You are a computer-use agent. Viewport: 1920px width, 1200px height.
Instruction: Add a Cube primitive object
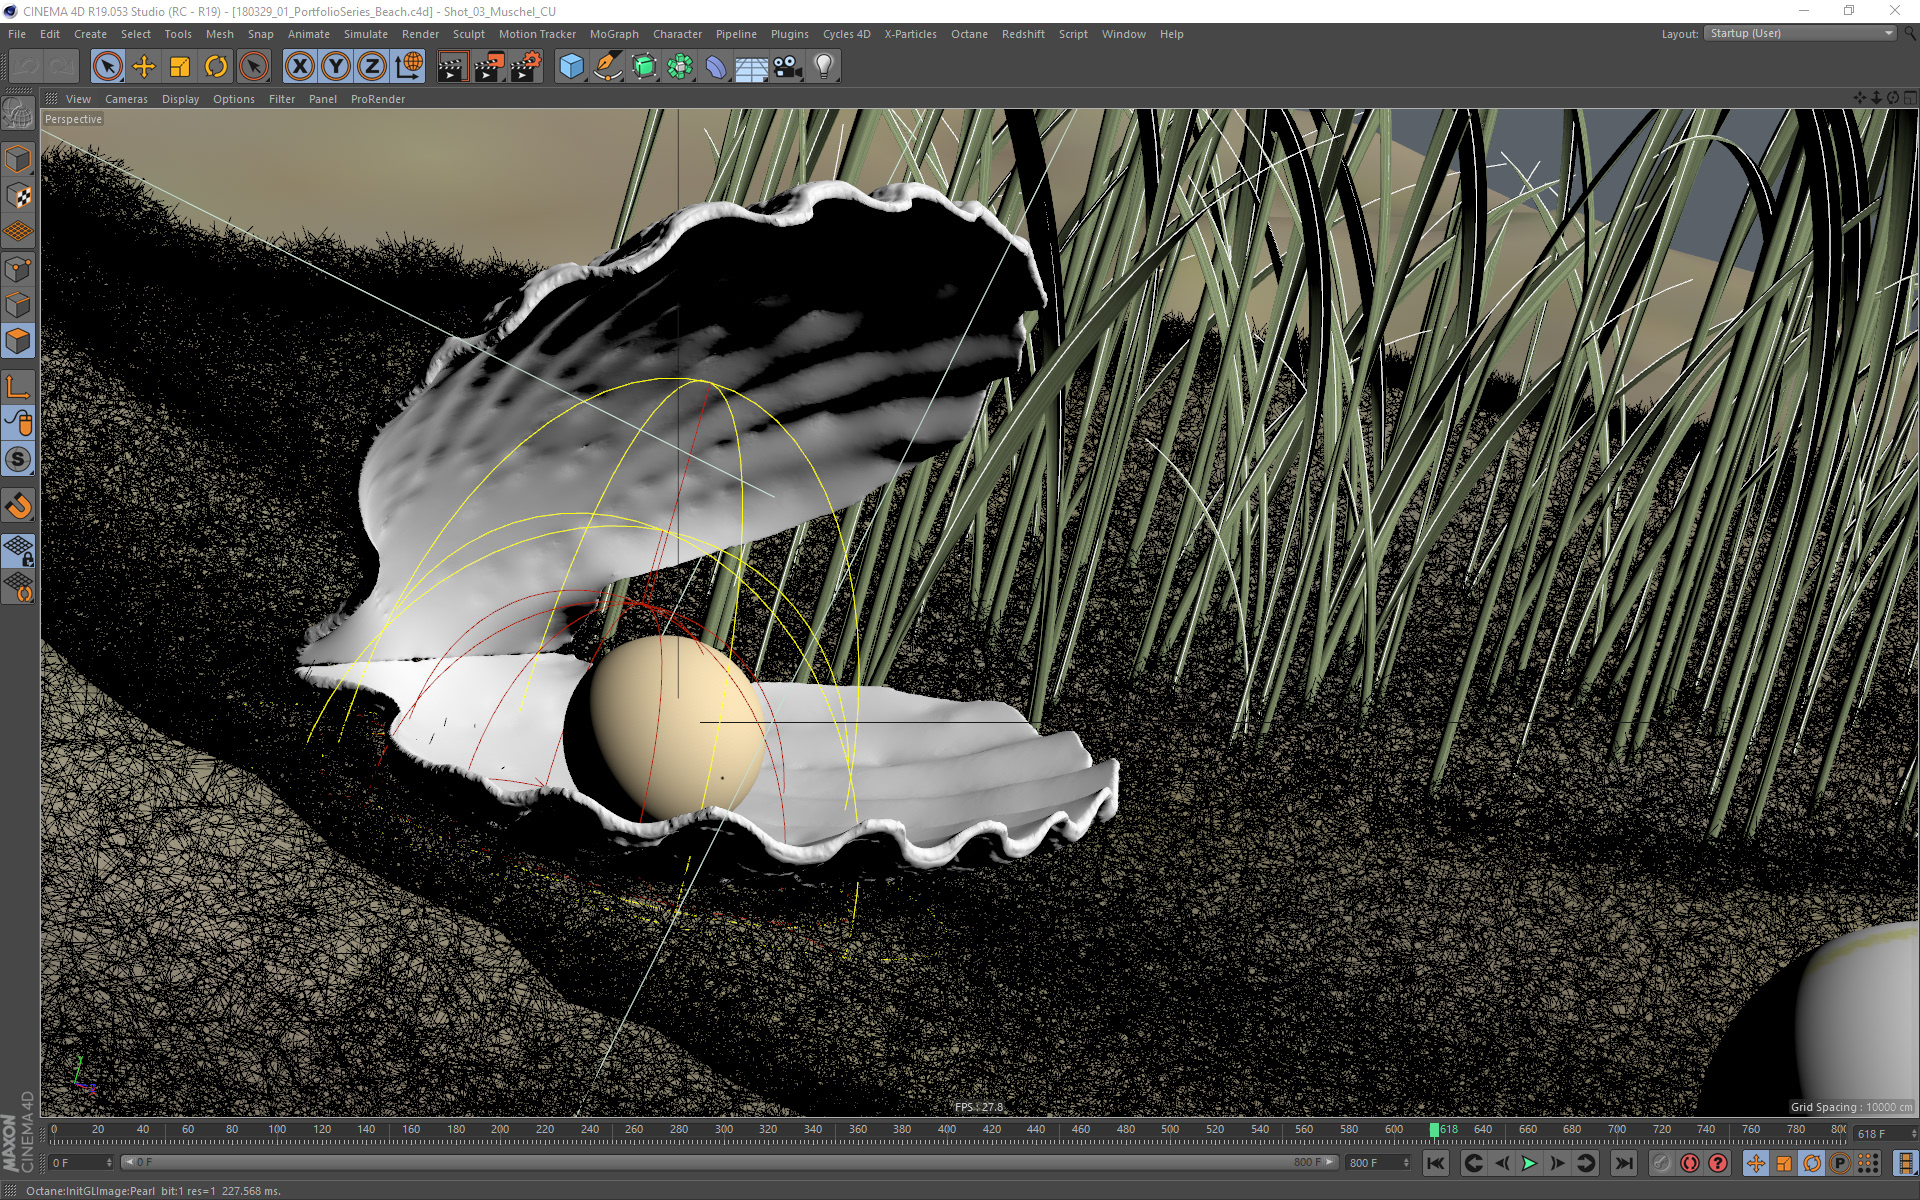571,67
